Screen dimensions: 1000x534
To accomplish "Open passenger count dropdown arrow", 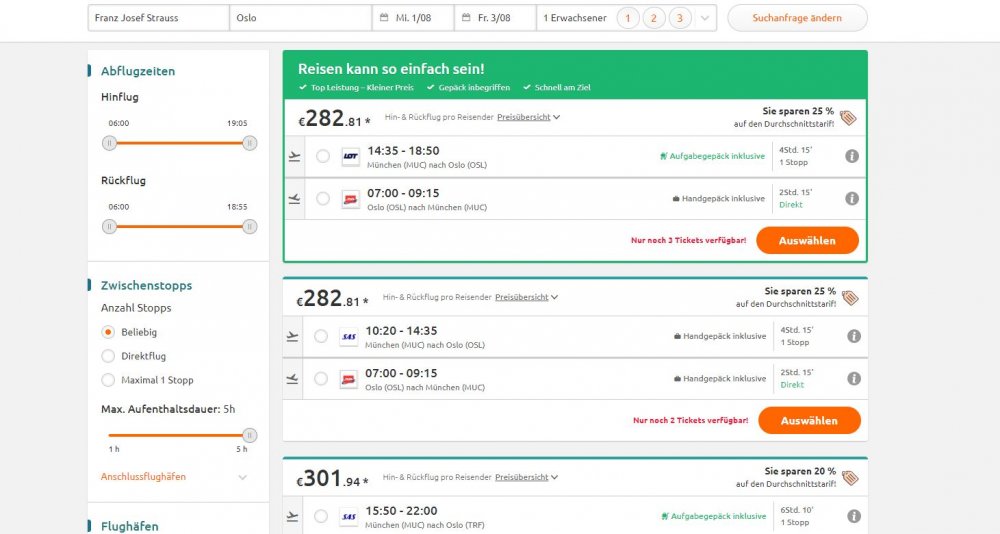I will [705, 18].
